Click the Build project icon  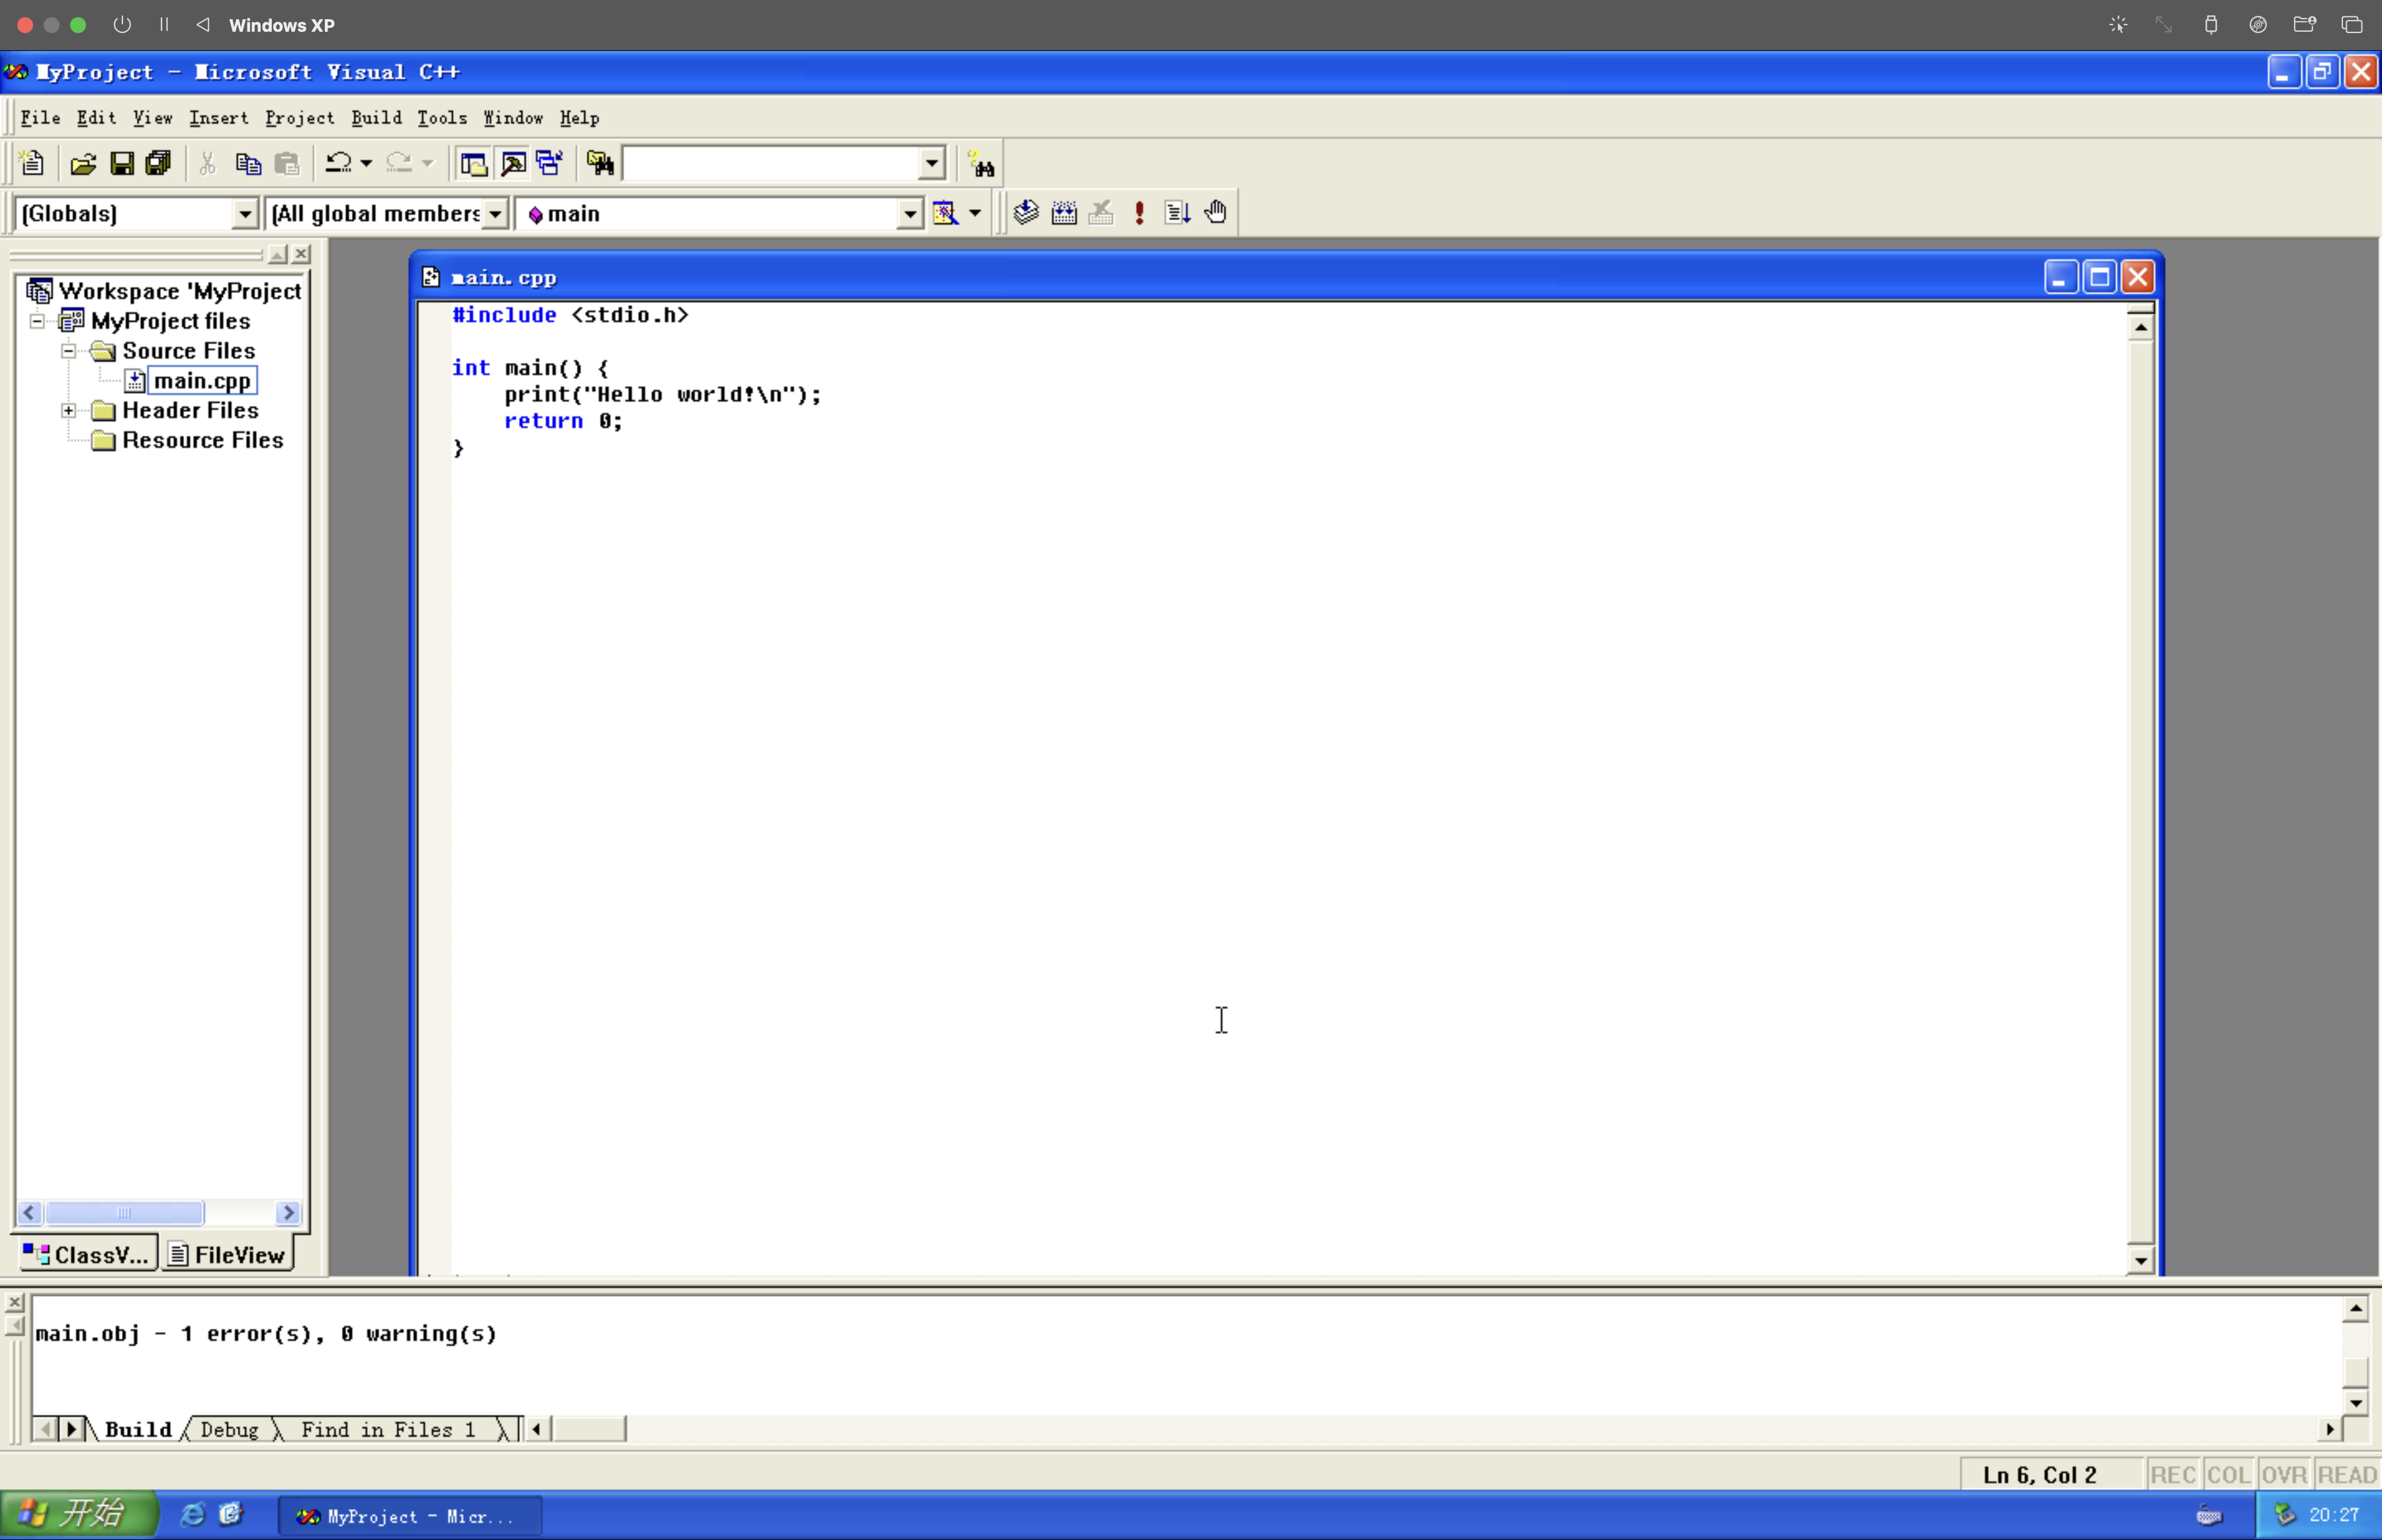click(x=1064, y=212)
